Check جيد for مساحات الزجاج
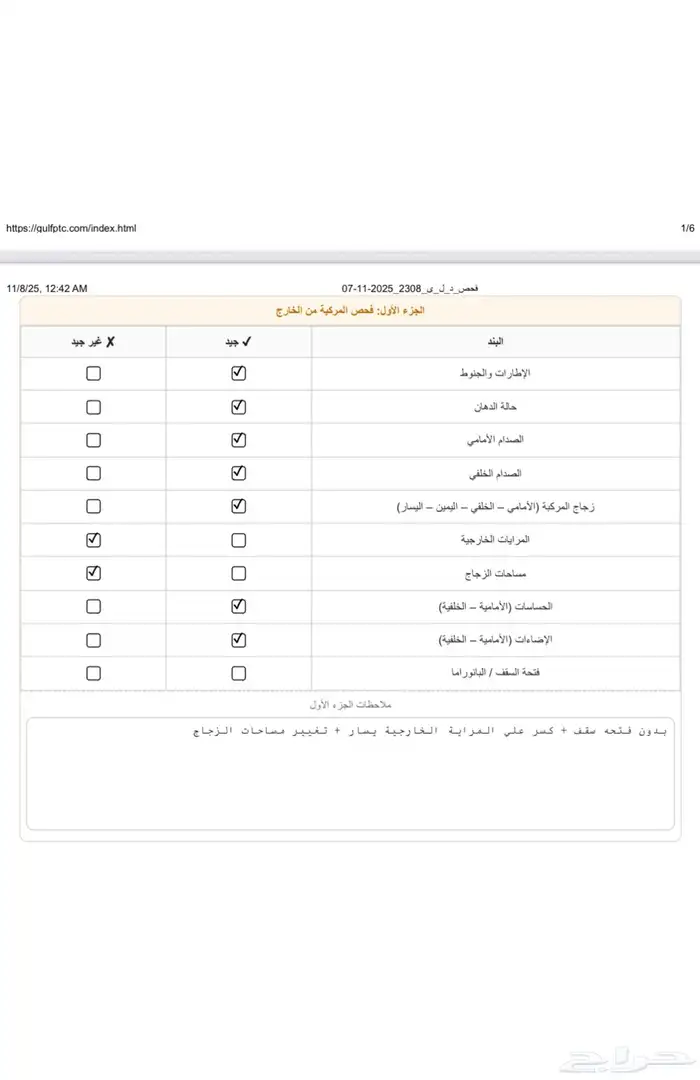700x1080 pixels. [238, 573]
